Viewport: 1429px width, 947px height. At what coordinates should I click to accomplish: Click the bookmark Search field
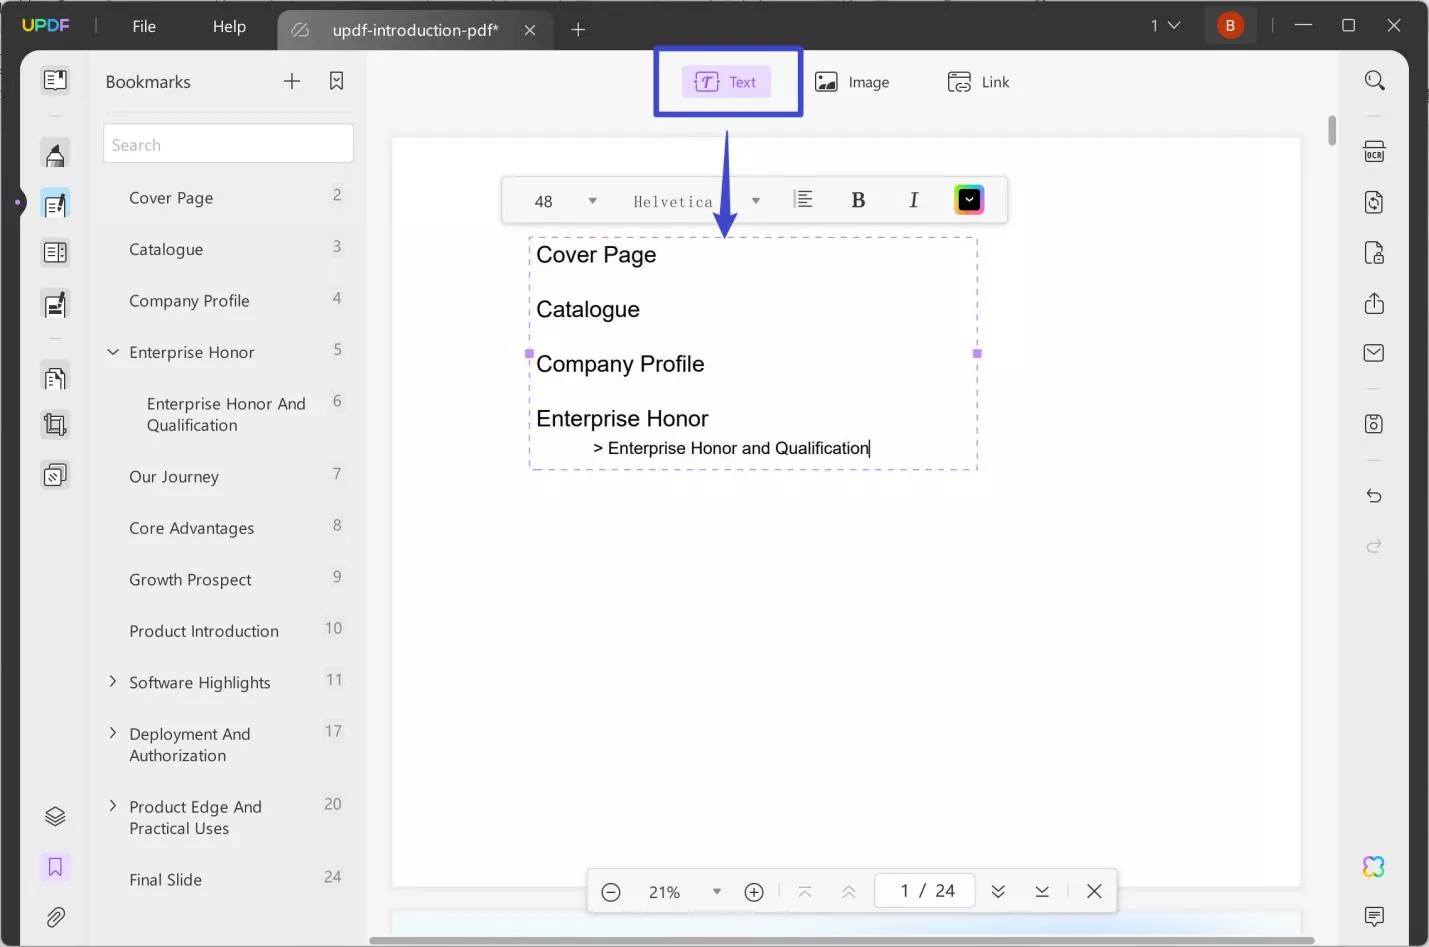click(x=228, y=144)
